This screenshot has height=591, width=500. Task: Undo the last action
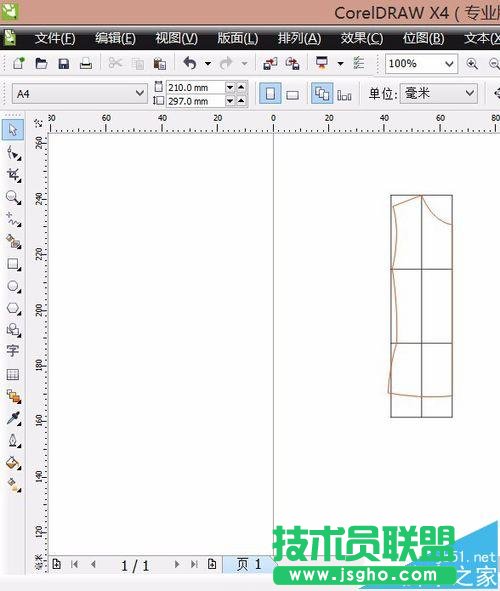(x=190, y=63)
